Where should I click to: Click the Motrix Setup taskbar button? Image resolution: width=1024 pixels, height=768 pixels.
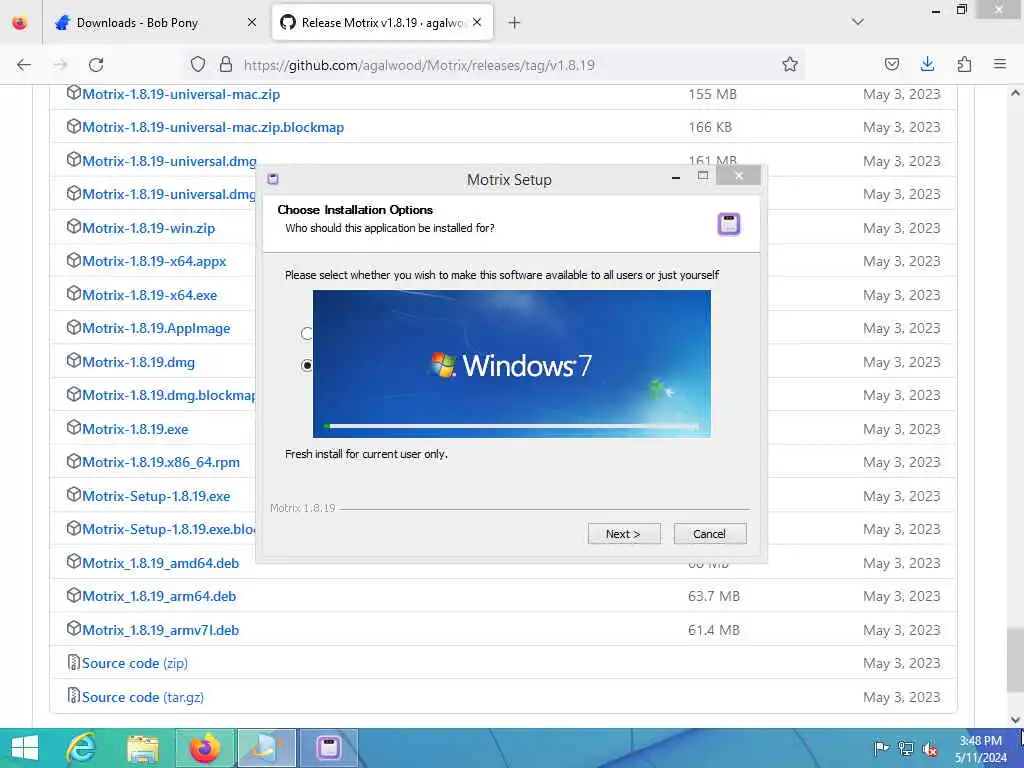pos(328,748)
